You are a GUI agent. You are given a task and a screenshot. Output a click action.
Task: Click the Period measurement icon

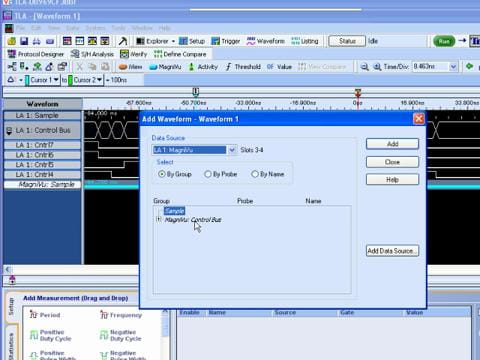(x=34, y=314)
